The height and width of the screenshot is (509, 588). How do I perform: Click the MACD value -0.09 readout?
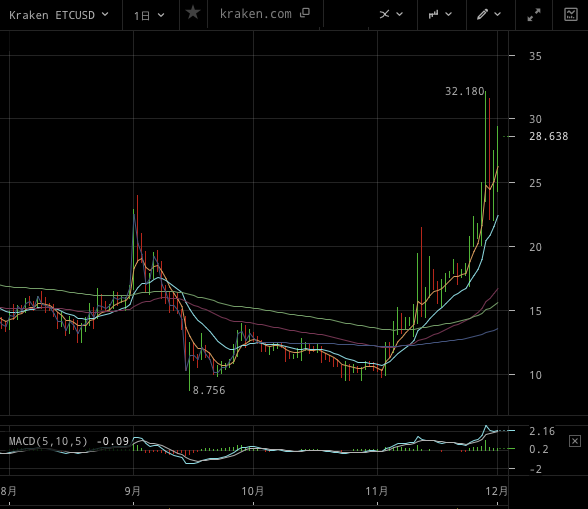pyautogui.click(x=113, y=441)
